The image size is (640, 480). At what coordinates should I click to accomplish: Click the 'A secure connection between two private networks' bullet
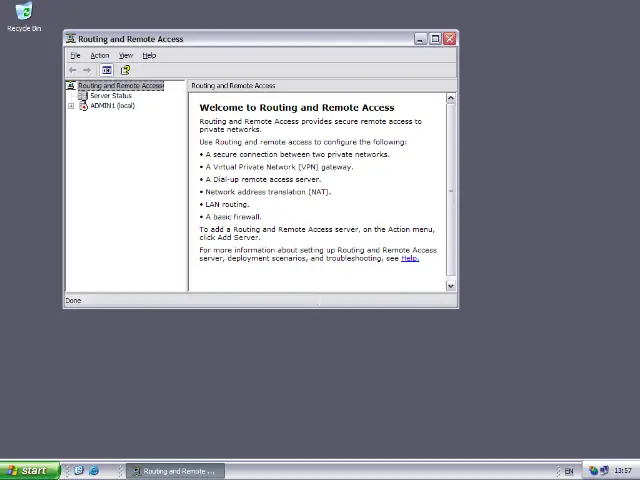[x=297, y=155]
